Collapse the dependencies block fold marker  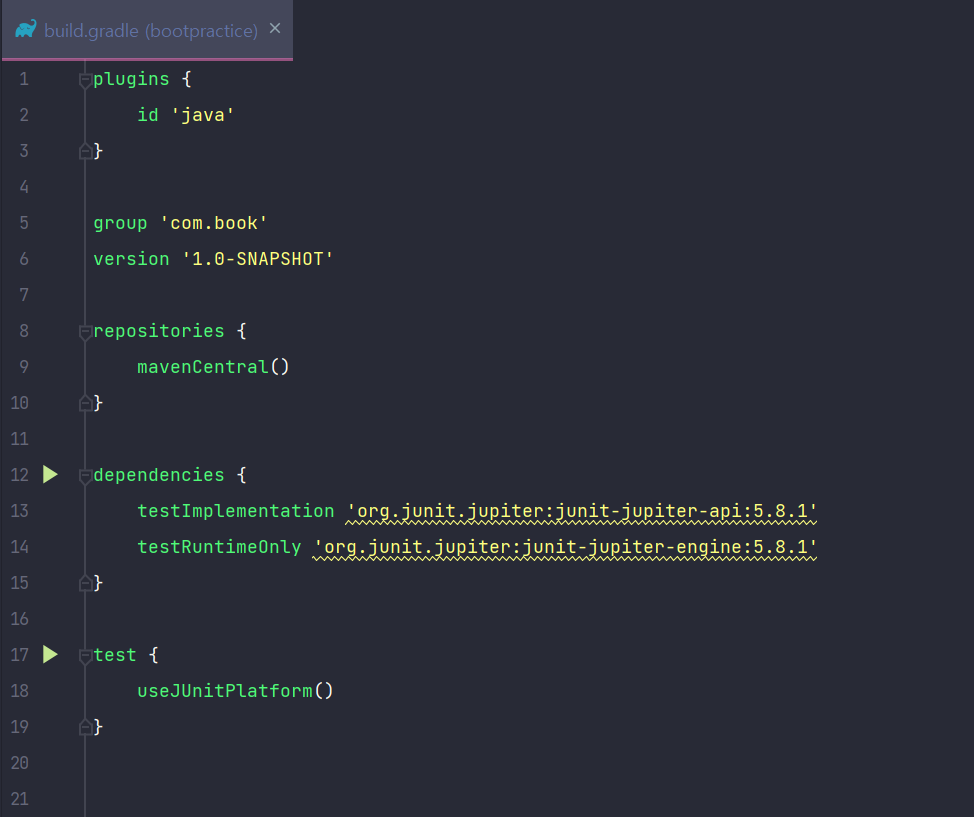coord(86,477)
